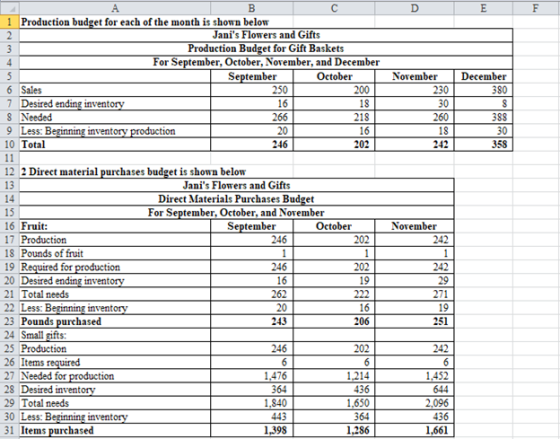The height and width of the screenshot is (439, 560).
Task: Select October total needs 1,650
Action: pyautogui.click(x=334, y=403)
